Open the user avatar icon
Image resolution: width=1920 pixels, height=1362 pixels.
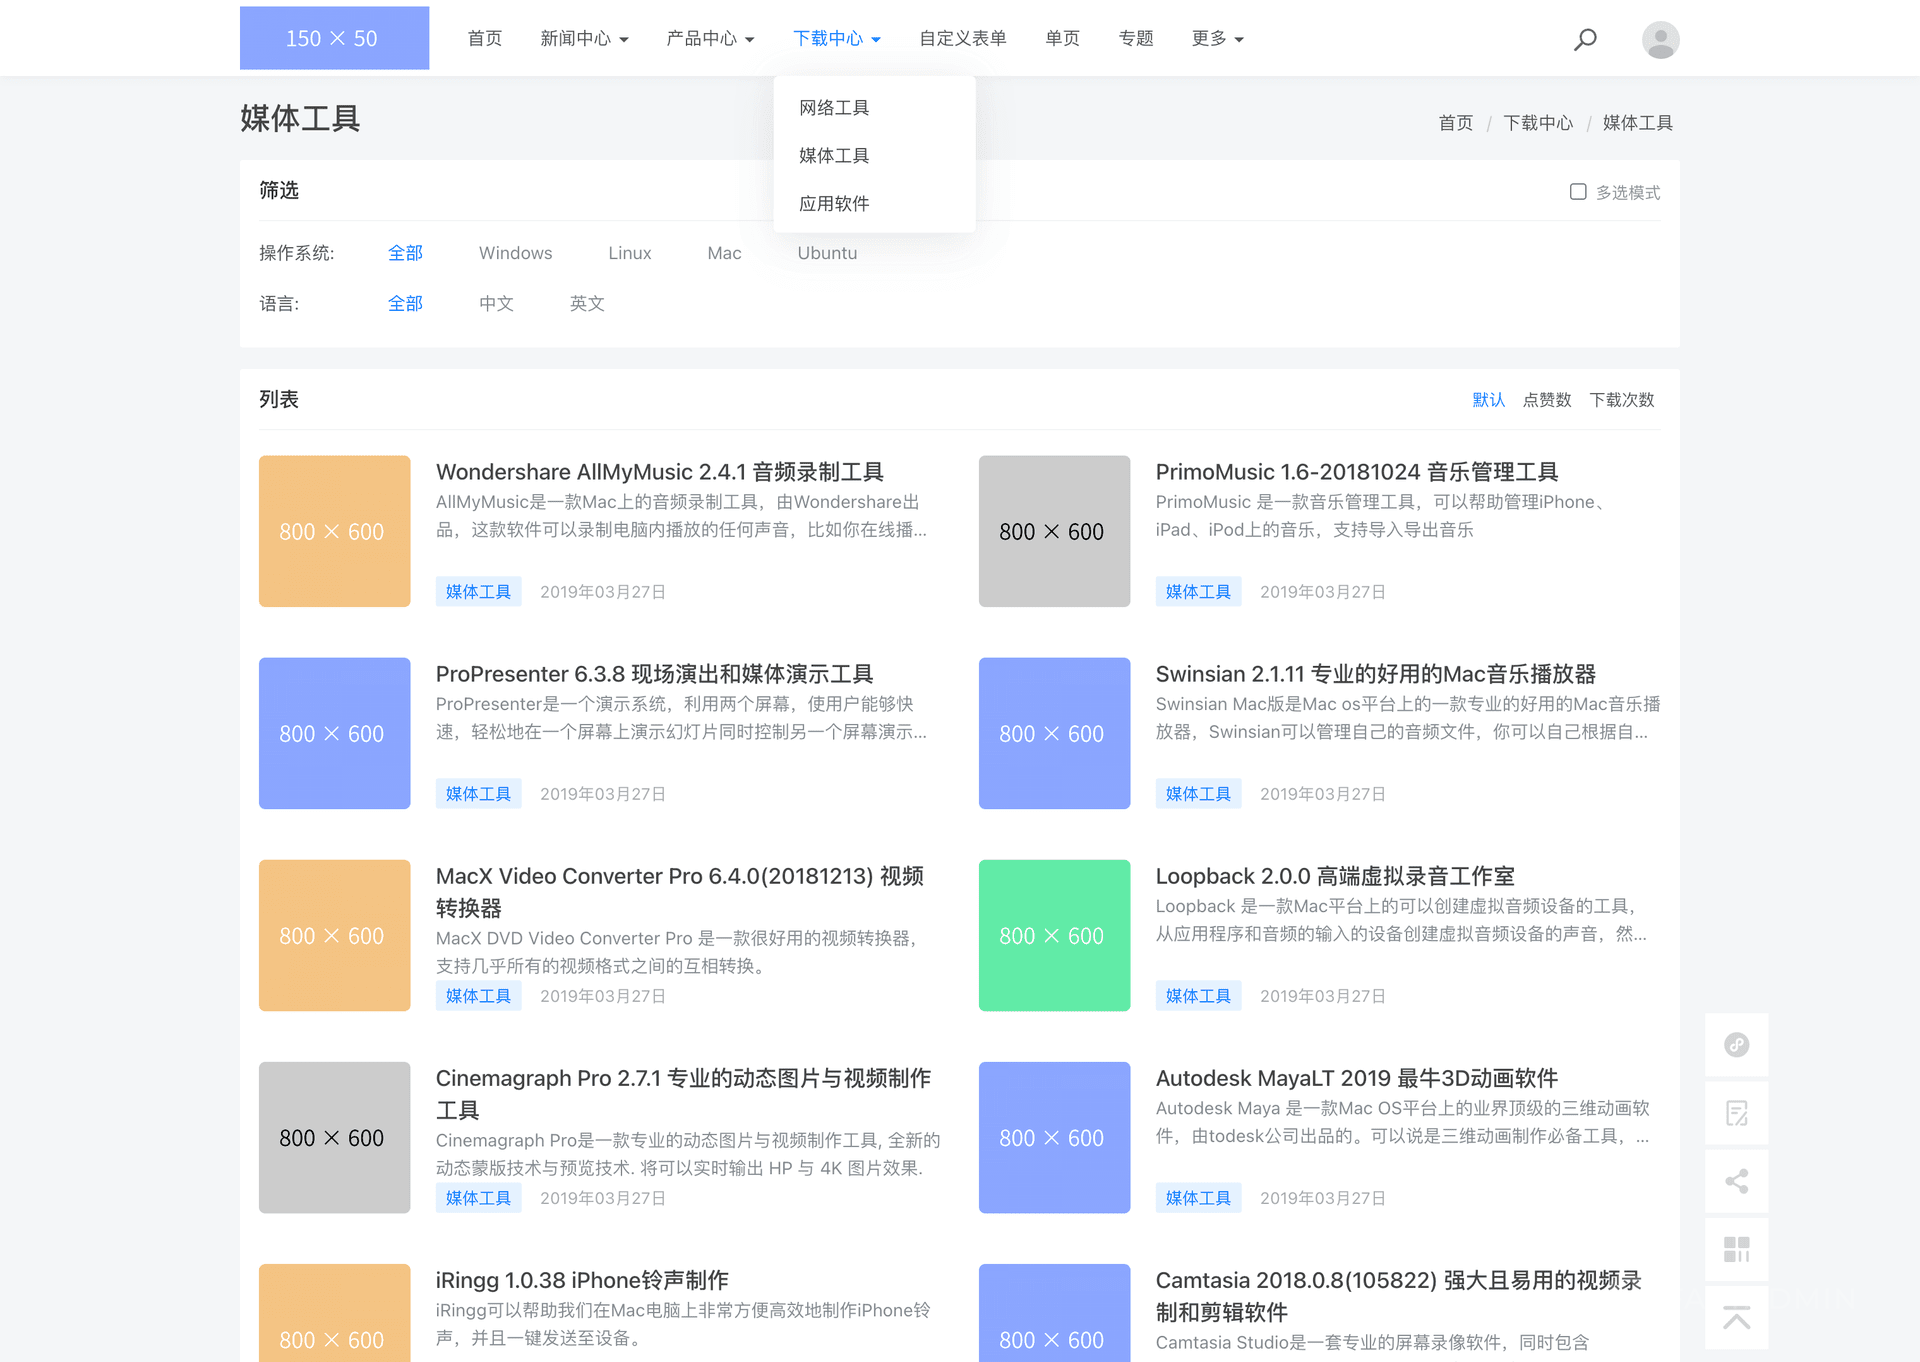[1660, 39]
